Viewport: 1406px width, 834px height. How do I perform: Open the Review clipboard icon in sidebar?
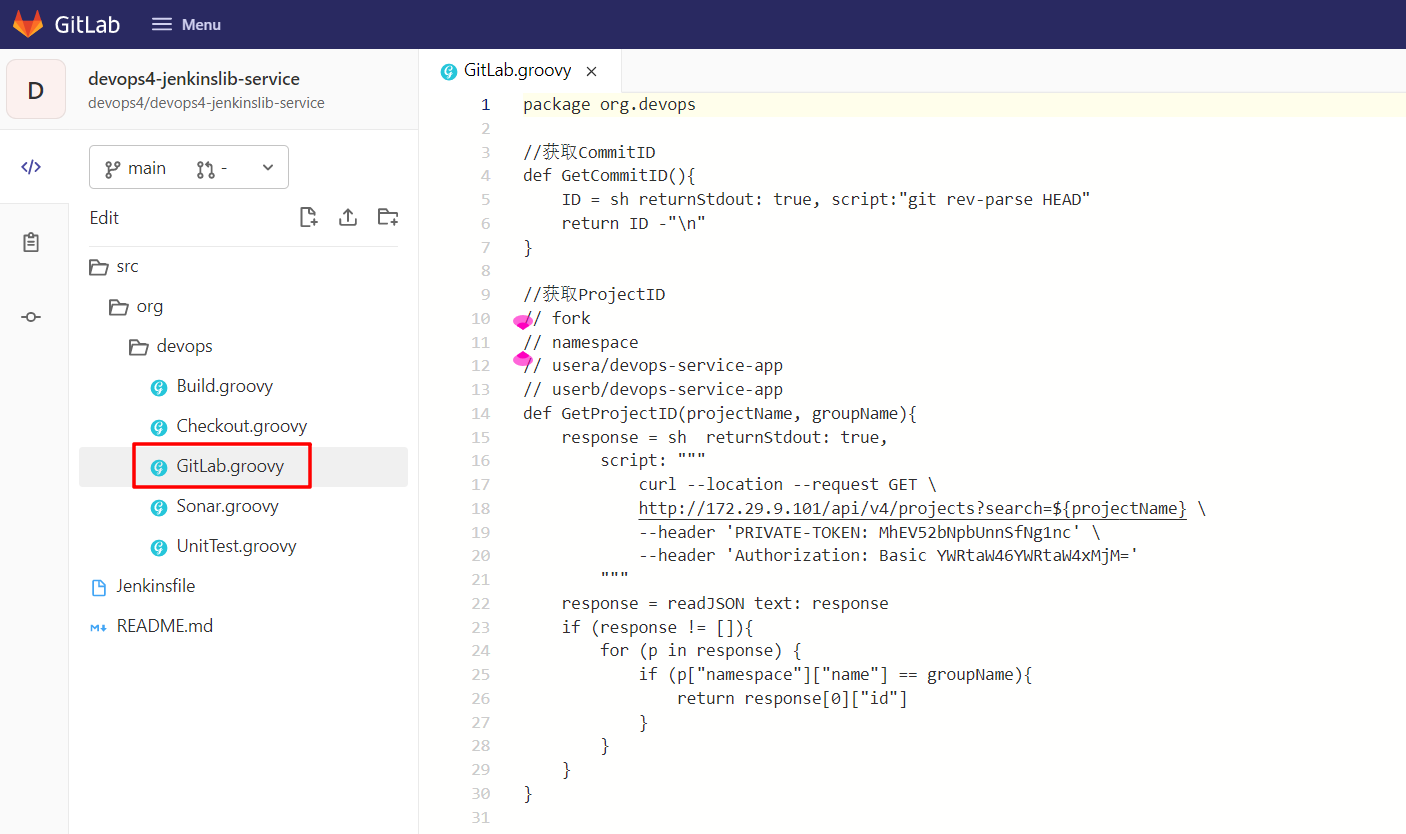tap(31, 242)
